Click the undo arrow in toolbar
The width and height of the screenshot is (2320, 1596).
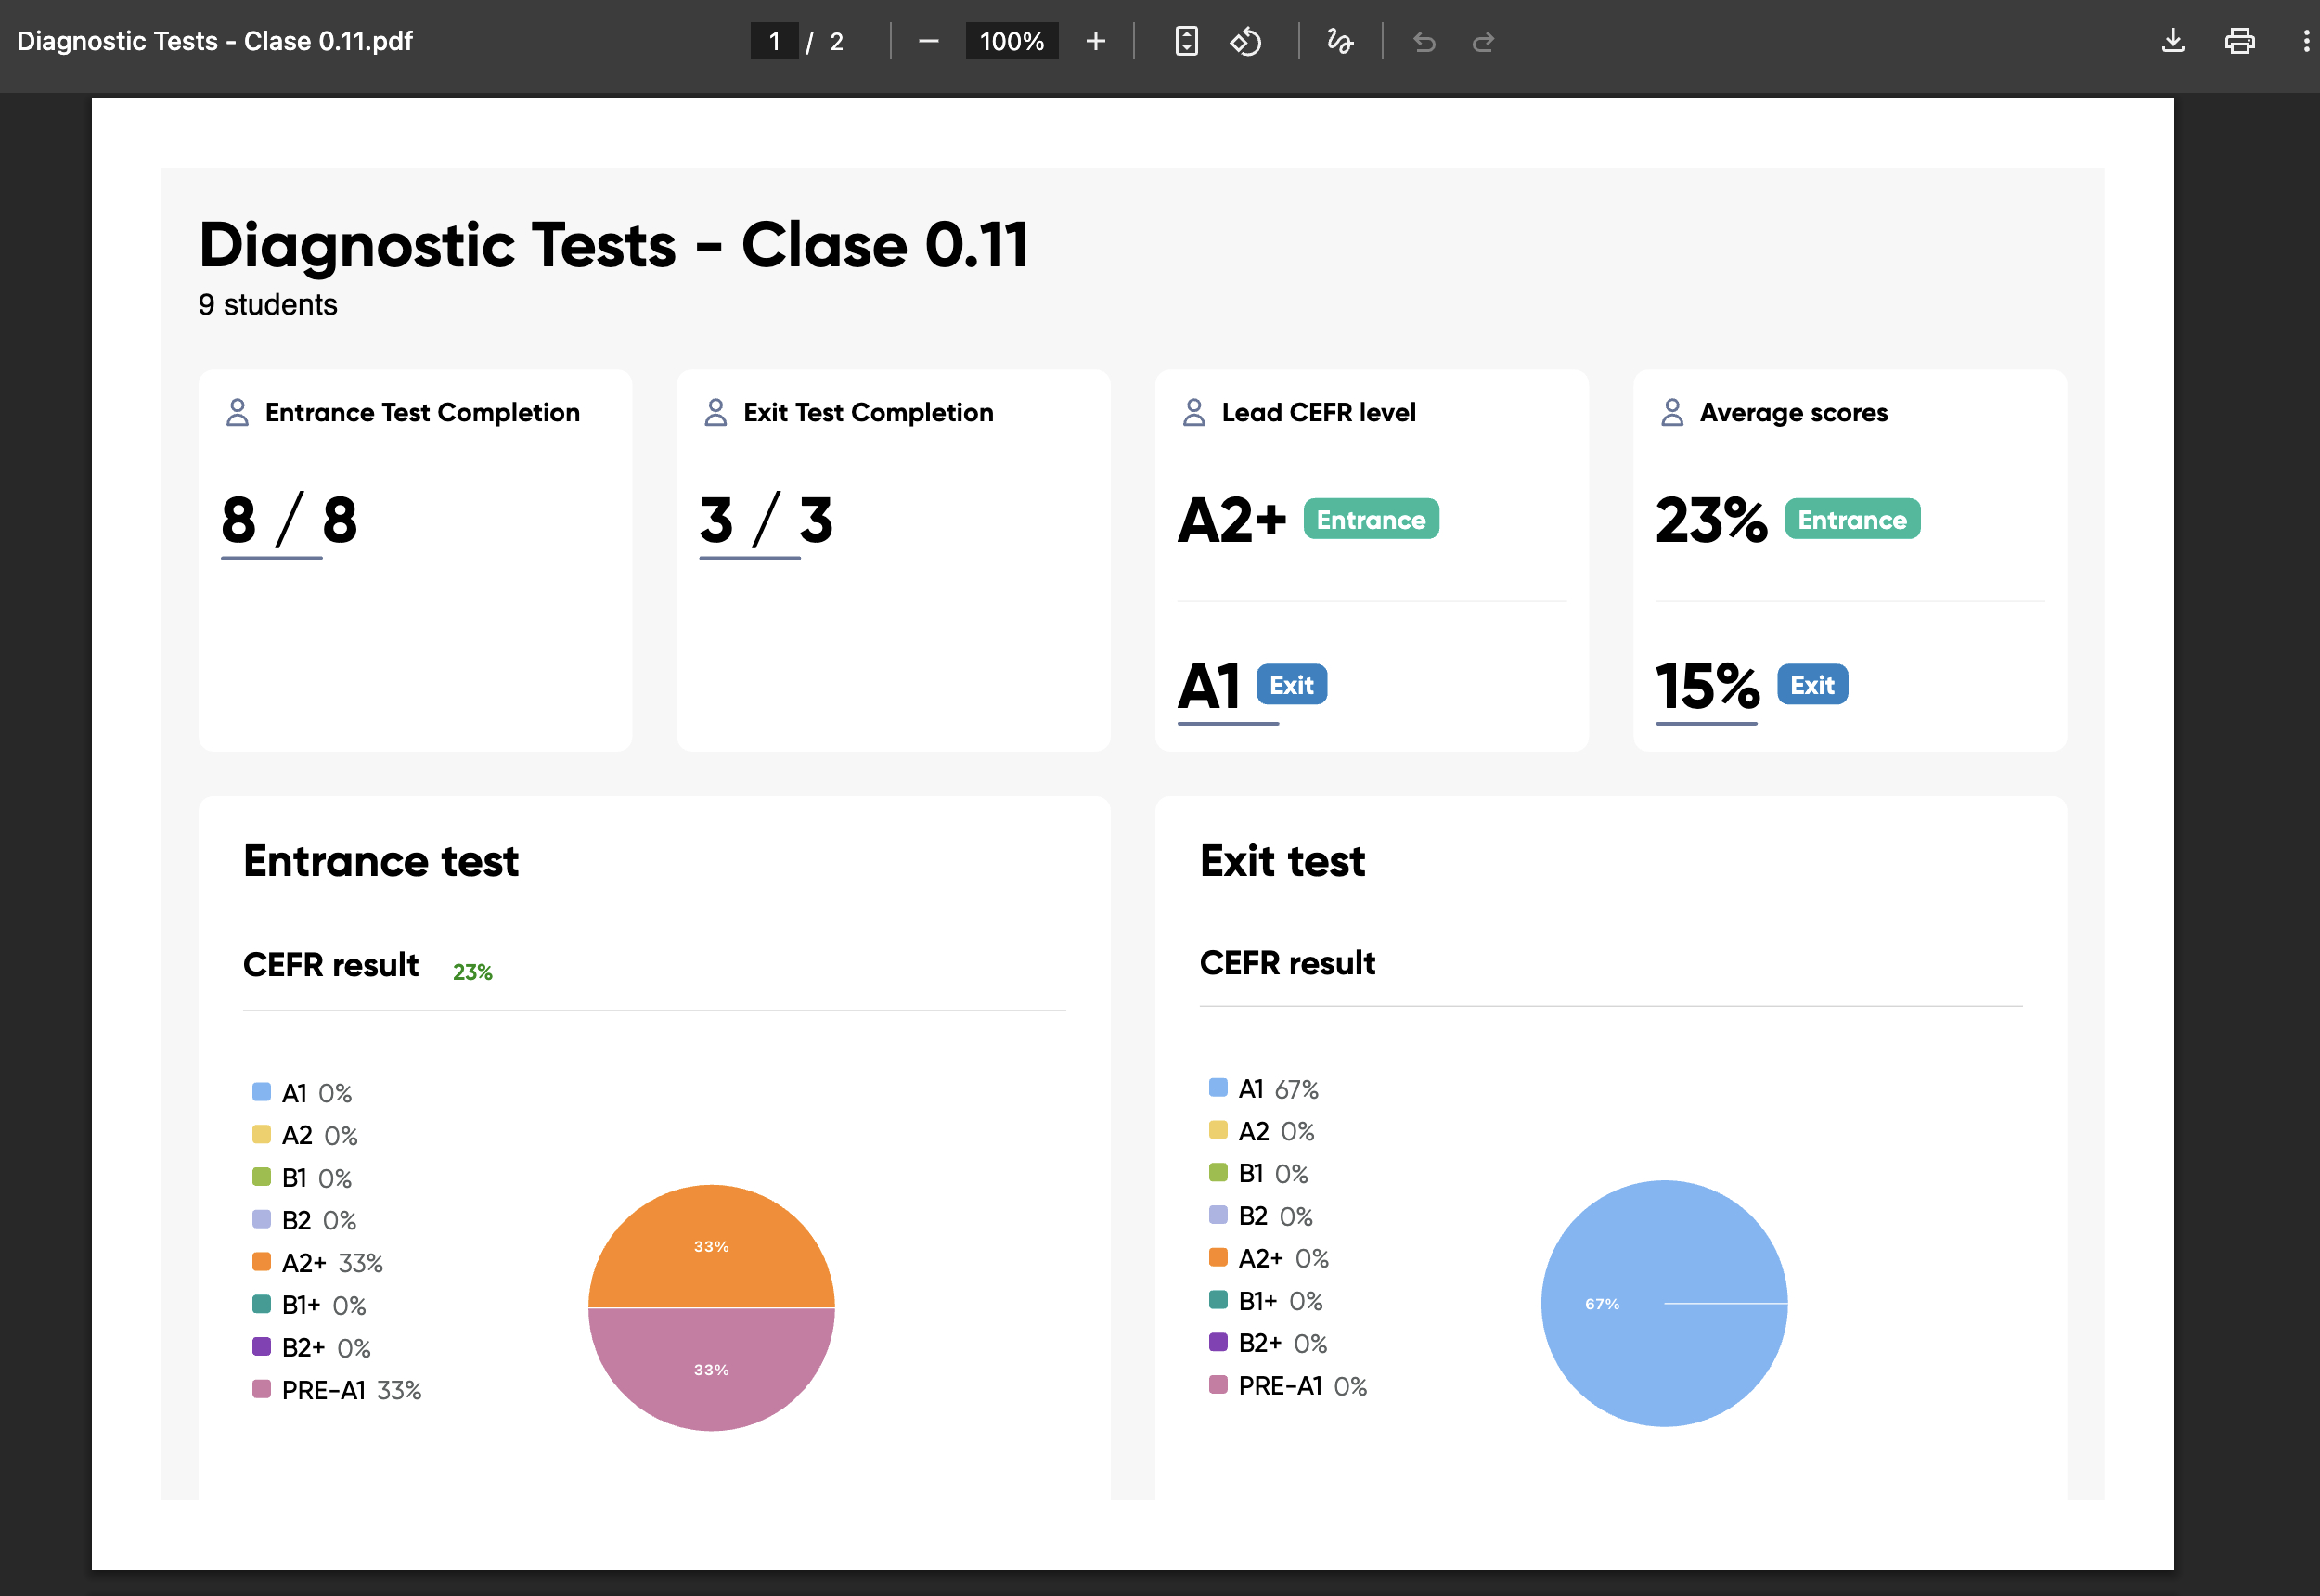(1424, 41)
